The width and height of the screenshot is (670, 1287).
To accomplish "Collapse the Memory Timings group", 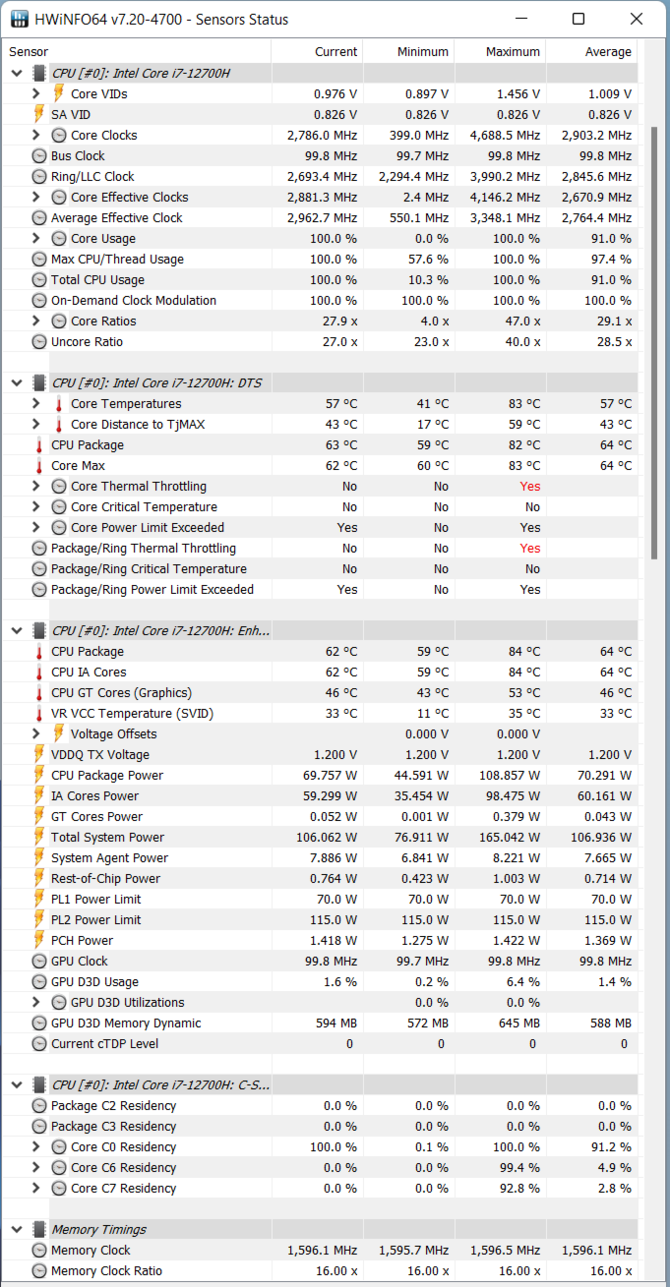I will pyautogui.click(x=17, y=1229).
